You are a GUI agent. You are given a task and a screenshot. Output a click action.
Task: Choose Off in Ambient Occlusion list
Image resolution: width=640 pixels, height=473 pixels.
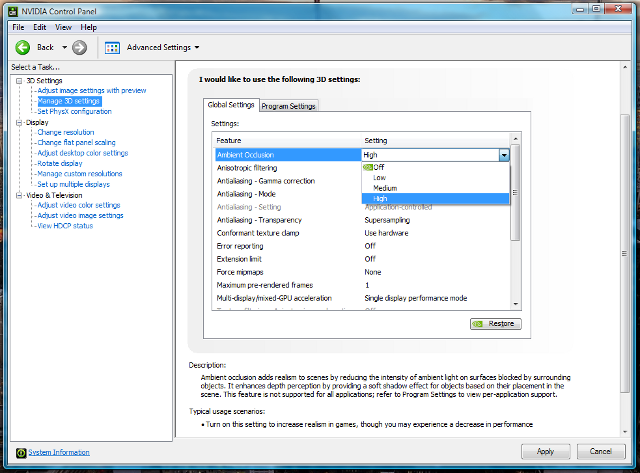coord(379,167)
